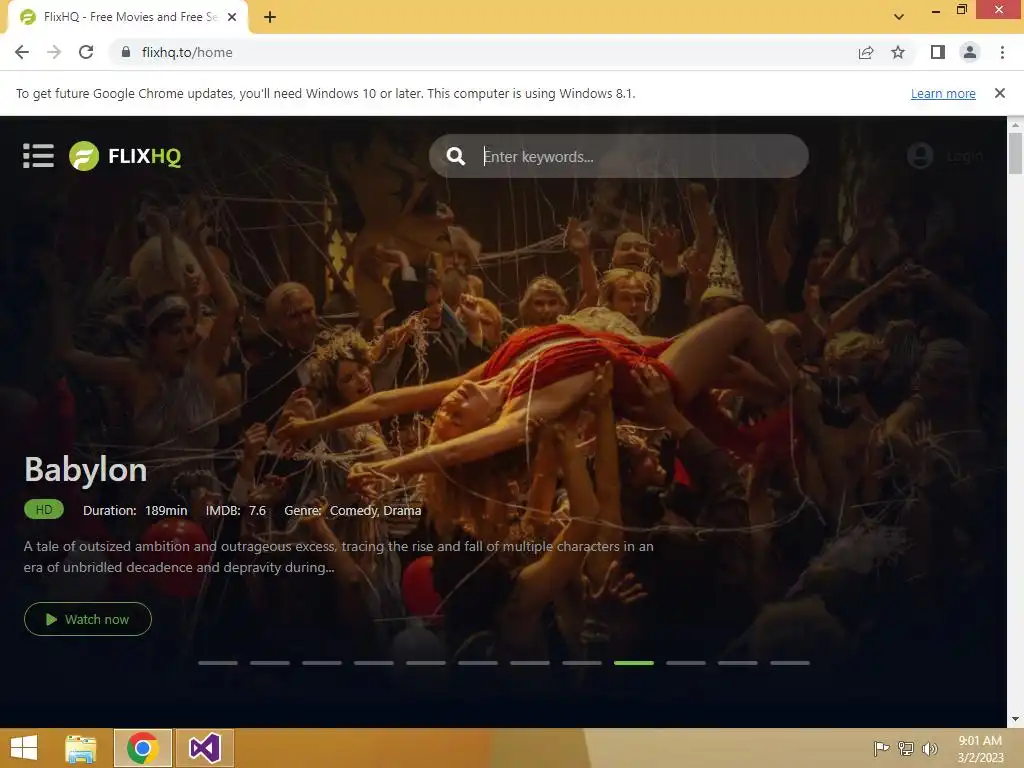The image size is (1024, 768).
Task: Click the "Comedy, Drama" genre text
Action: click(x=376, y=511)
